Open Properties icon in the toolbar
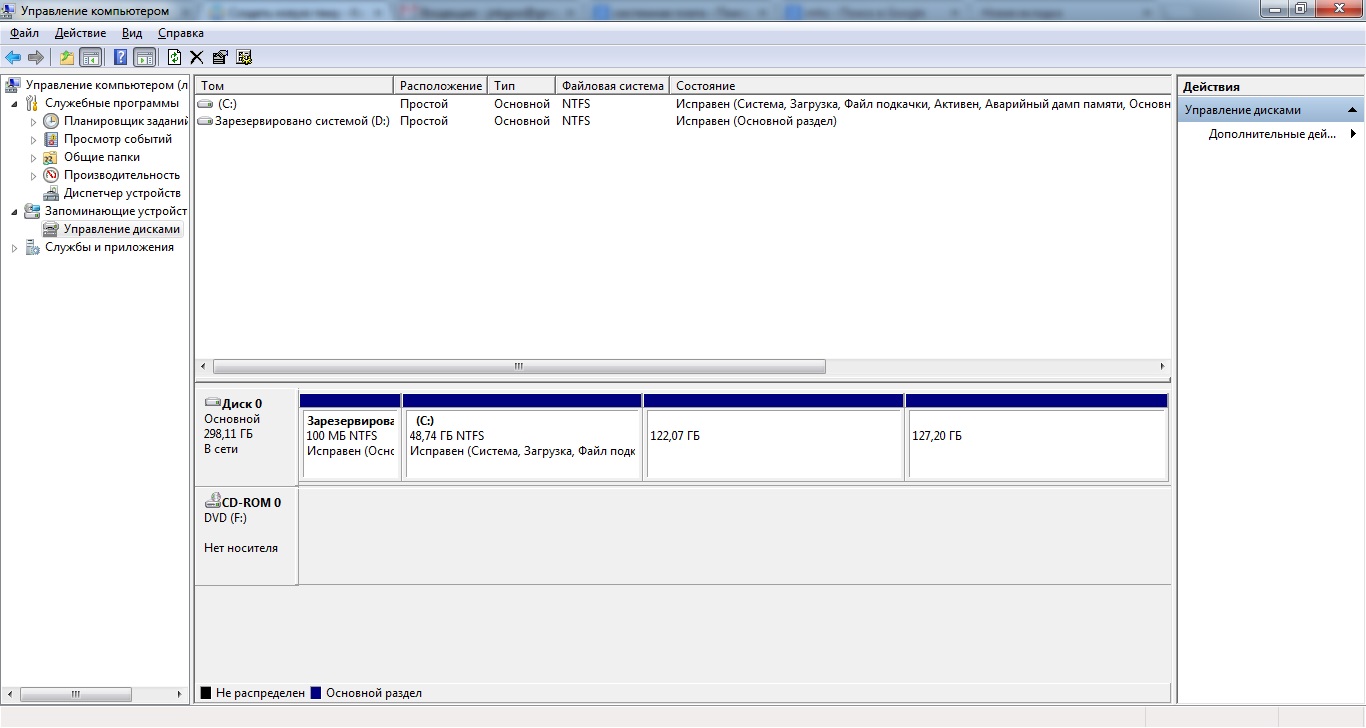1366x728 pixels. 220,57
